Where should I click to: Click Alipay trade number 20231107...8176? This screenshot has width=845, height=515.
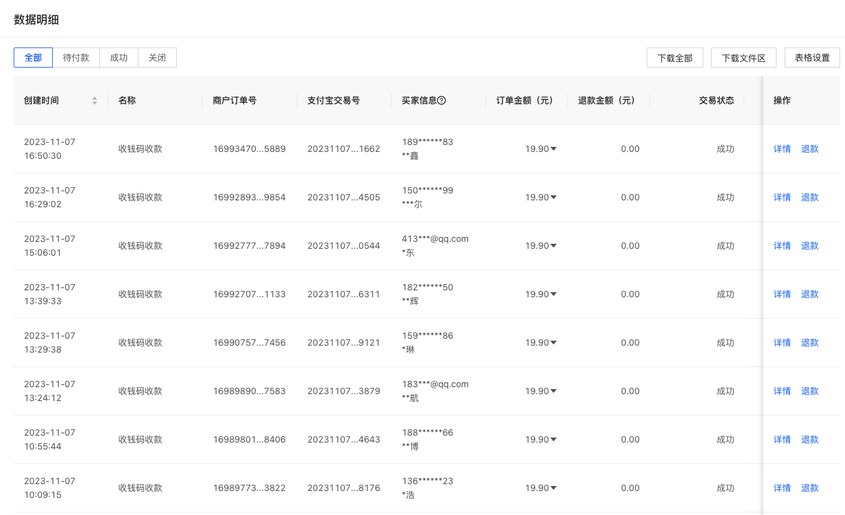point(344,488)
